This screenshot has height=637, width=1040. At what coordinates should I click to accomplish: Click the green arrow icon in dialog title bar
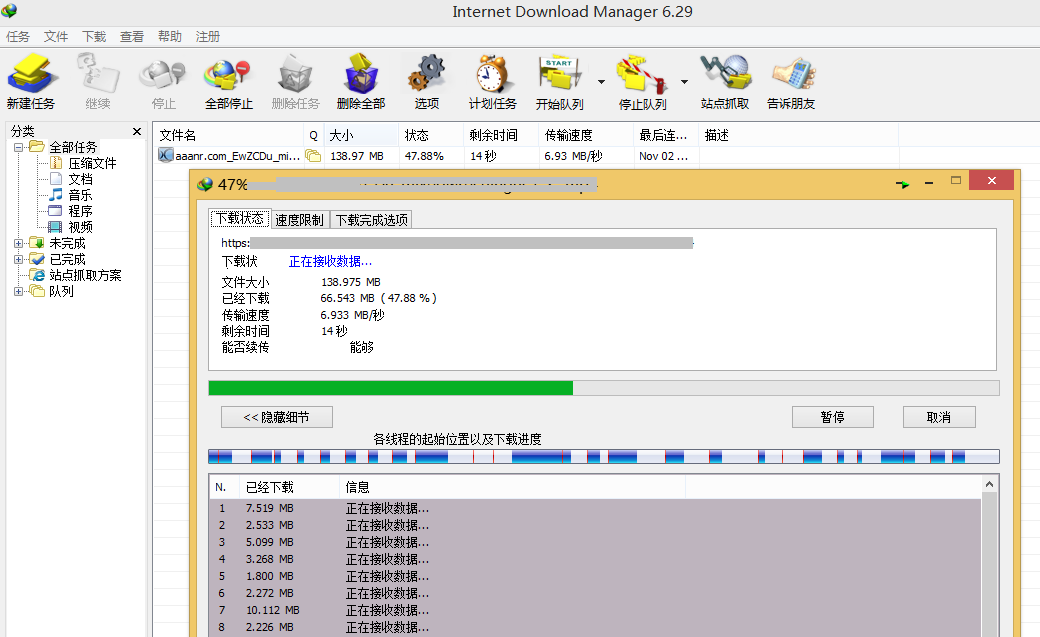pos(902,184)
